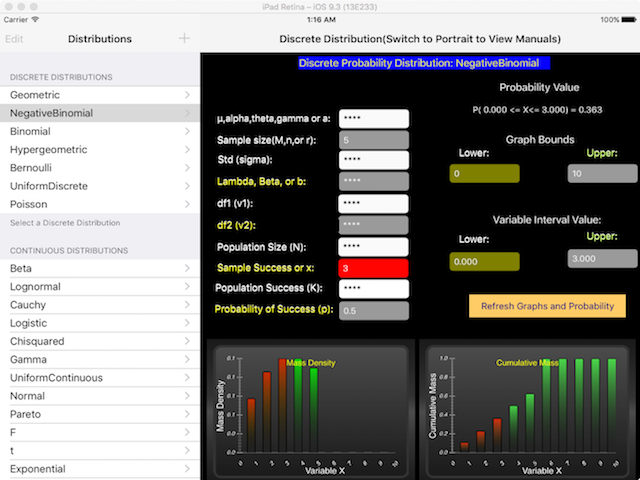Image resolution: width=640 pixels, height=480 pixels.
Task: Click the Cauchy row chevron
Action: tap(187, 305)
